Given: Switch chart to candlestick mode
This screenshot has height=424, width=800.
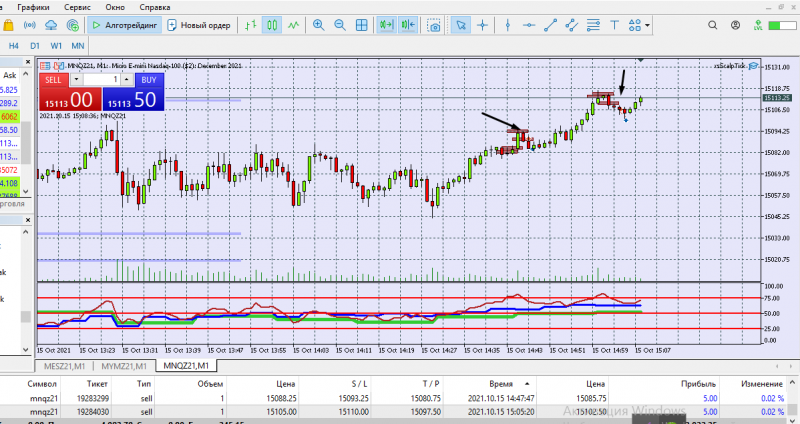Looking at the screenshot, I should pyautogui.click(x=271, y=25).
